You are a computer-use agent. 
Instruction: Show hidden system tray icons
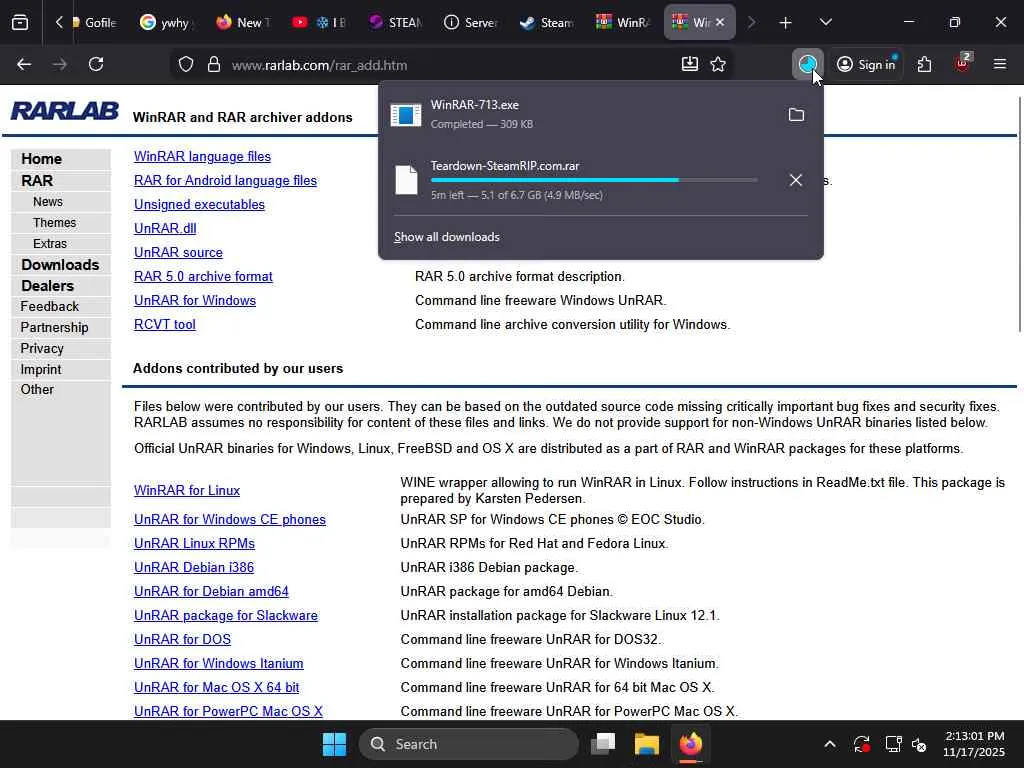(x=829, y=744)
